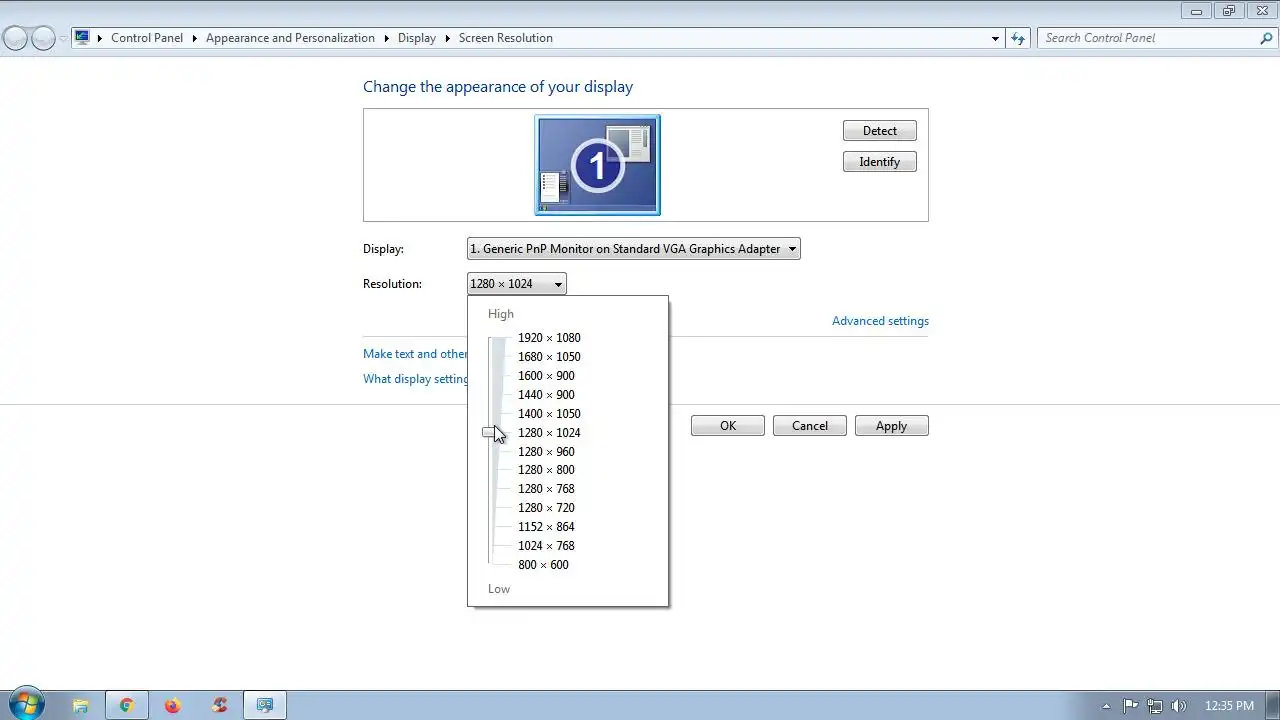Open the Windows Start menu
This screenshot has width=1280, height=720.
(x=26, y=705)
